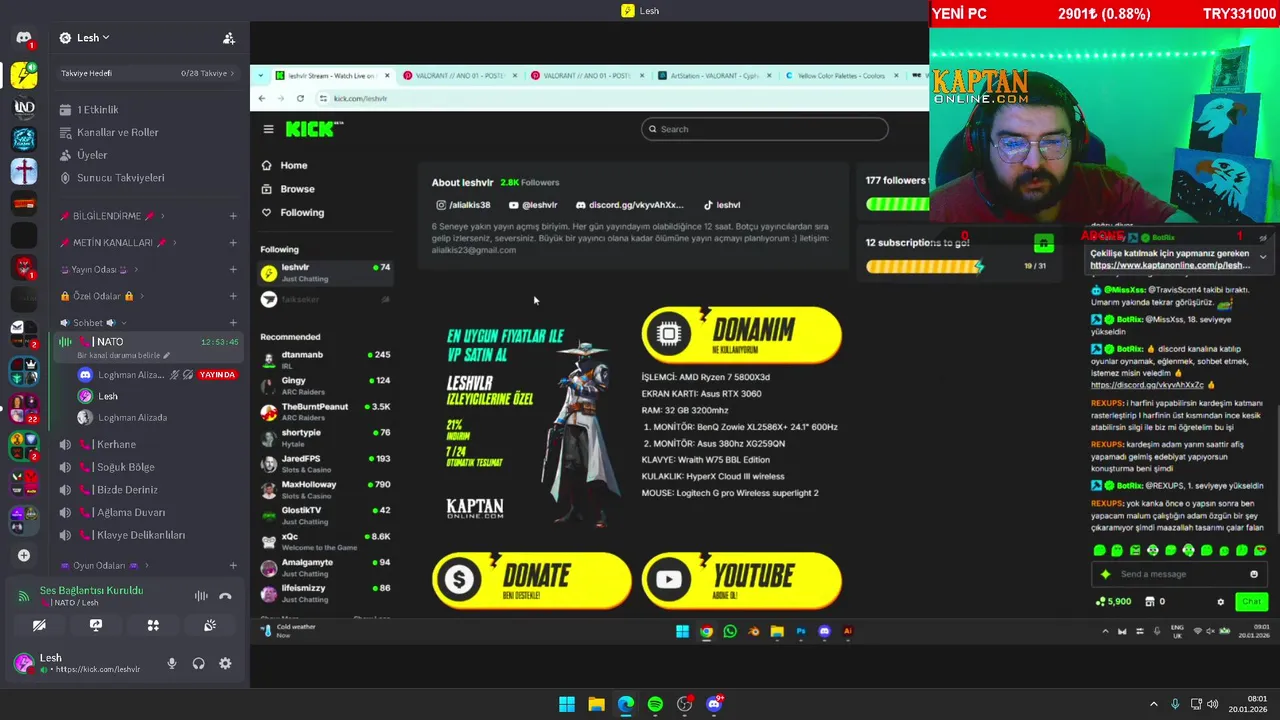Open the voice noise suppression waveform icon

point(201,597)
